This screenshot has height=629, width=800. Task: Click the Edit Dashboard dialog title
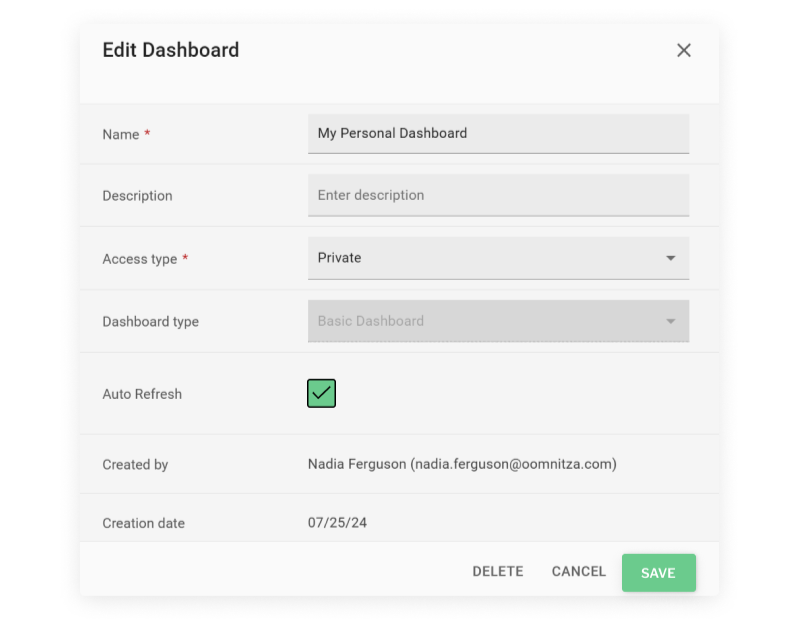click(171, 50)
